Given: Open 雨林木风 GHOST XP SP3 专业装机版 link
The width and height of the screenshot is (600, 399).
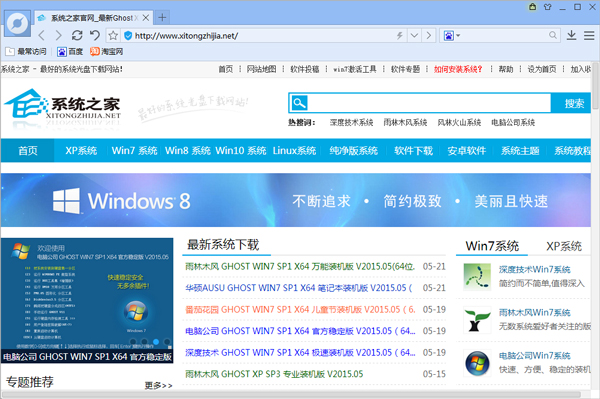Looking at the screenshot, I should coord(274,374).
